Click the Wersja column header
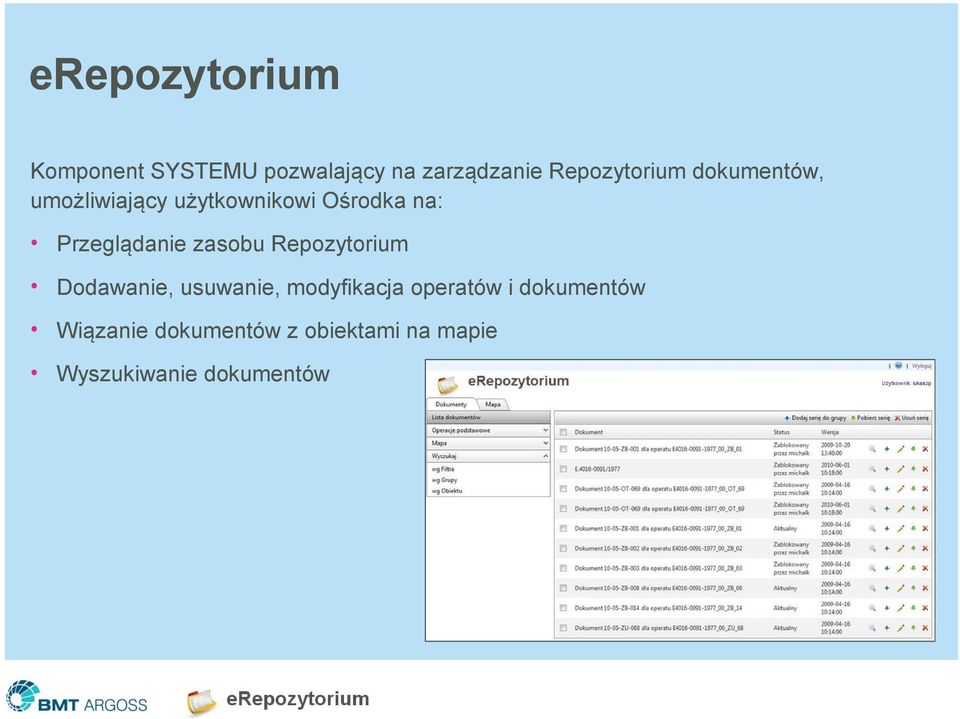960x719 pixels. (x=830, y=432)
